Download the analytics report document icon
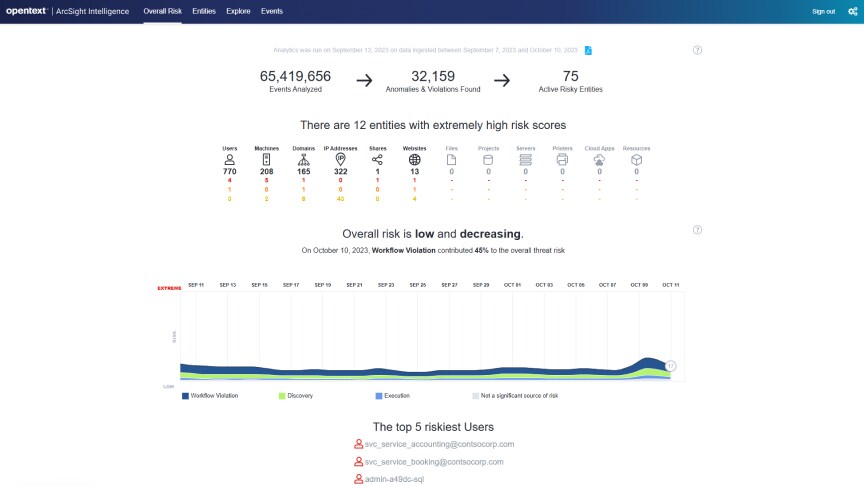864x486 pixels. coord(588,50)
